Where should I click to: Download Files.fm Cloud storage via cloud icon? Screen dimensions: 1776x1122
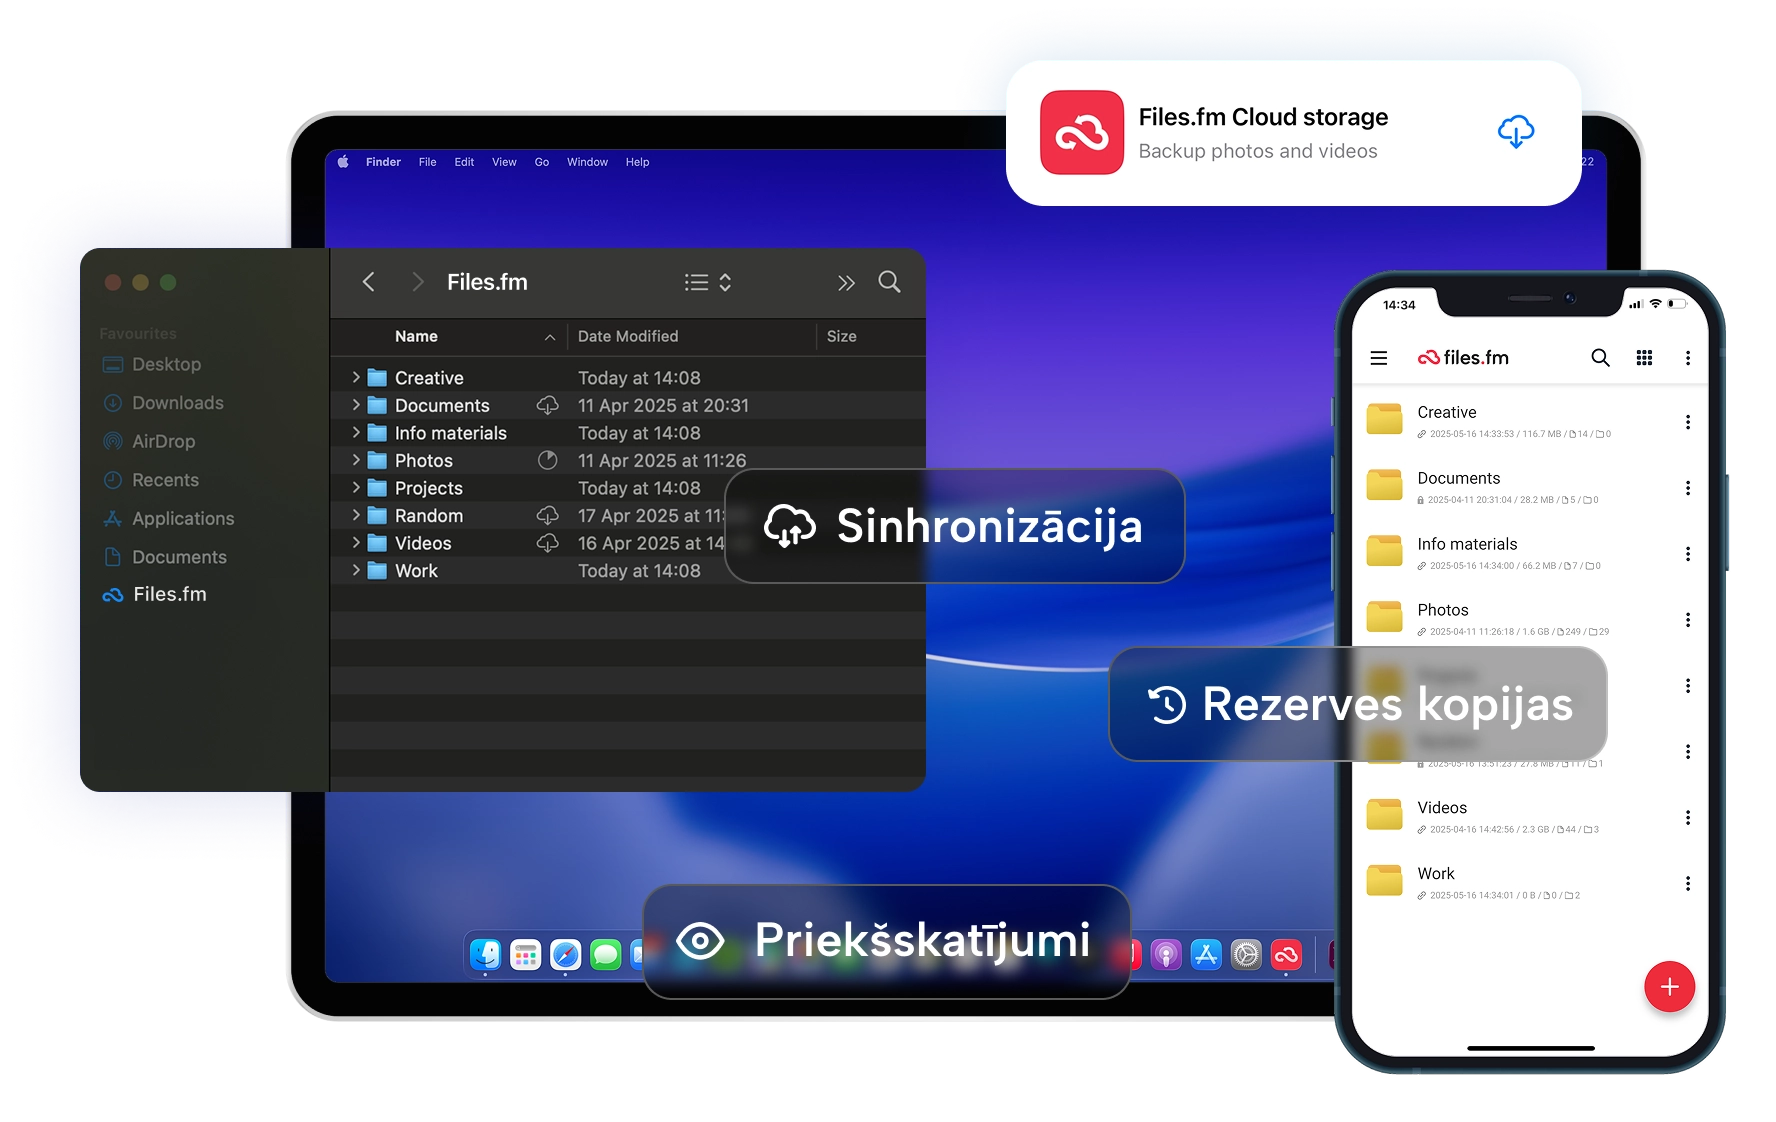tap(1516, 131)
